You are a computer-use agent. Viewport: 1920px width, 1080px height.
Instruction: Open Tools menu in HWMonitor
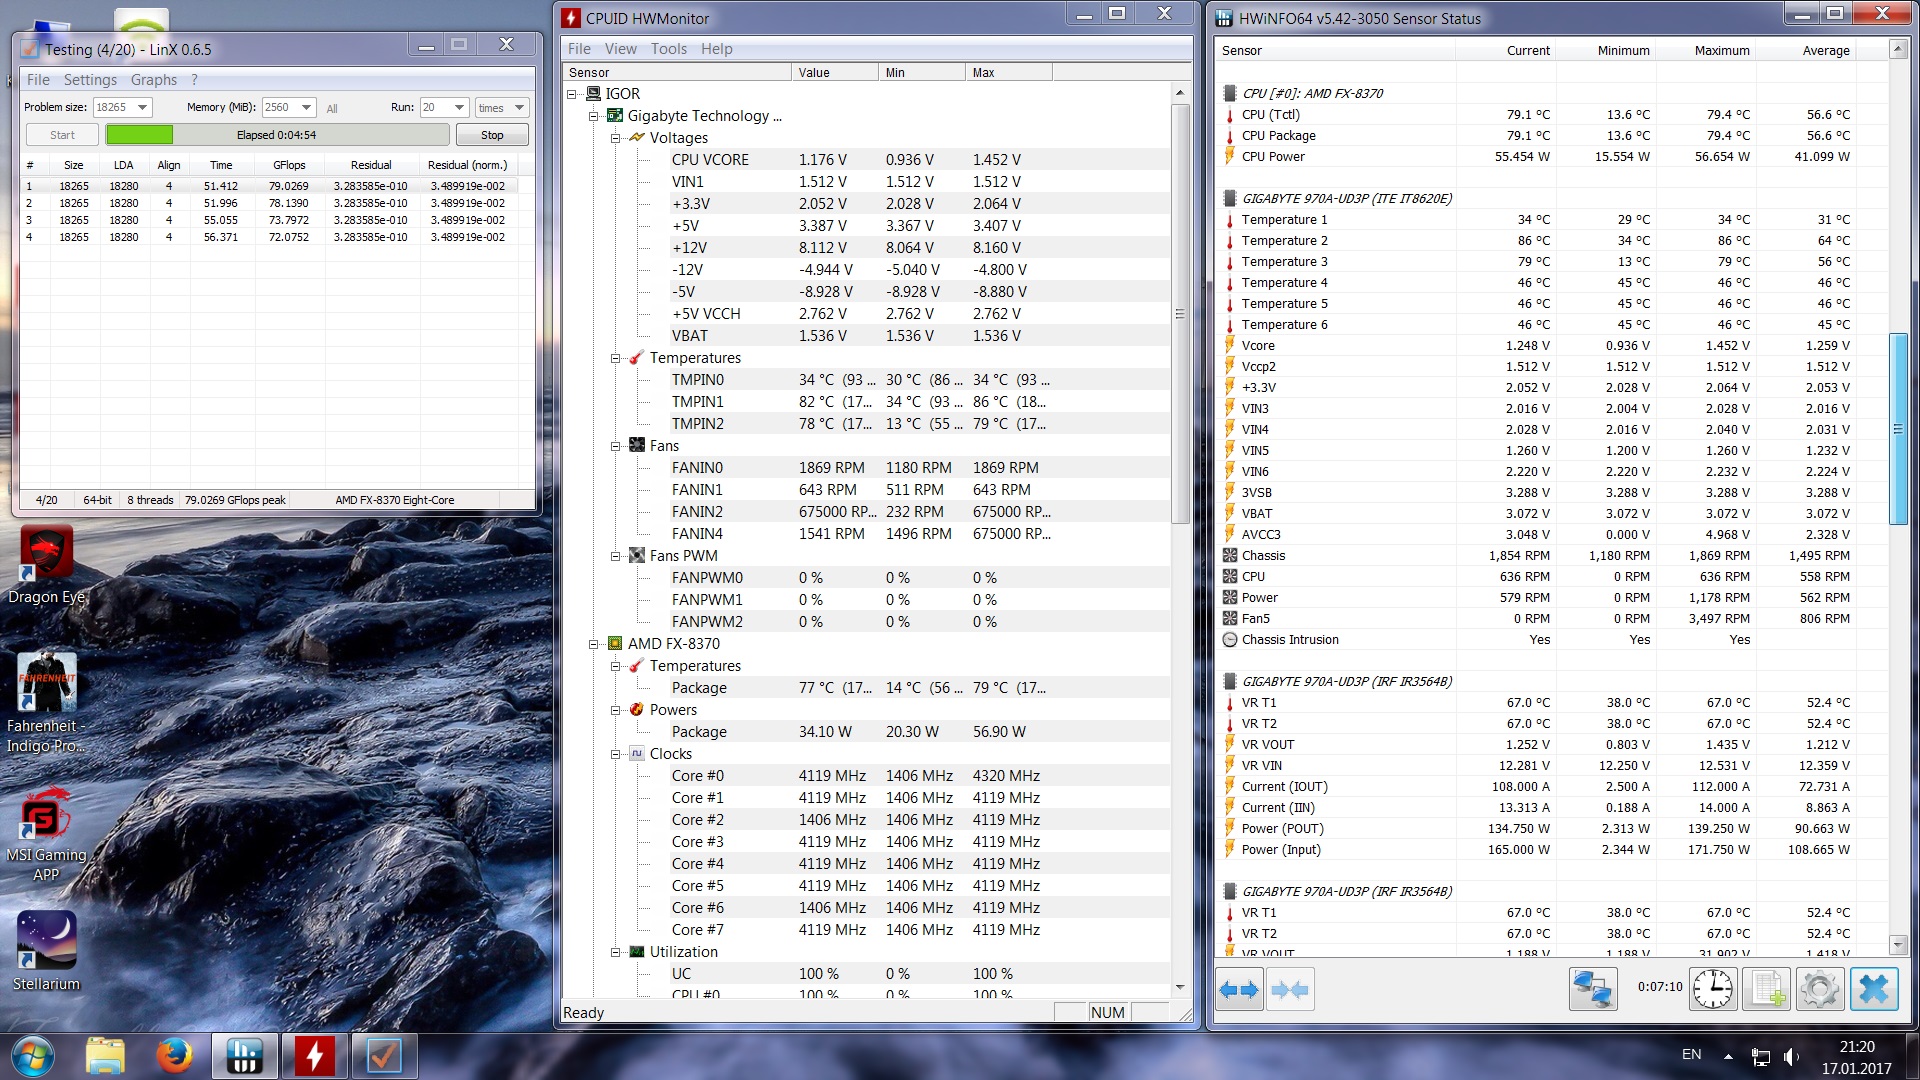click(x=668, y=49)
